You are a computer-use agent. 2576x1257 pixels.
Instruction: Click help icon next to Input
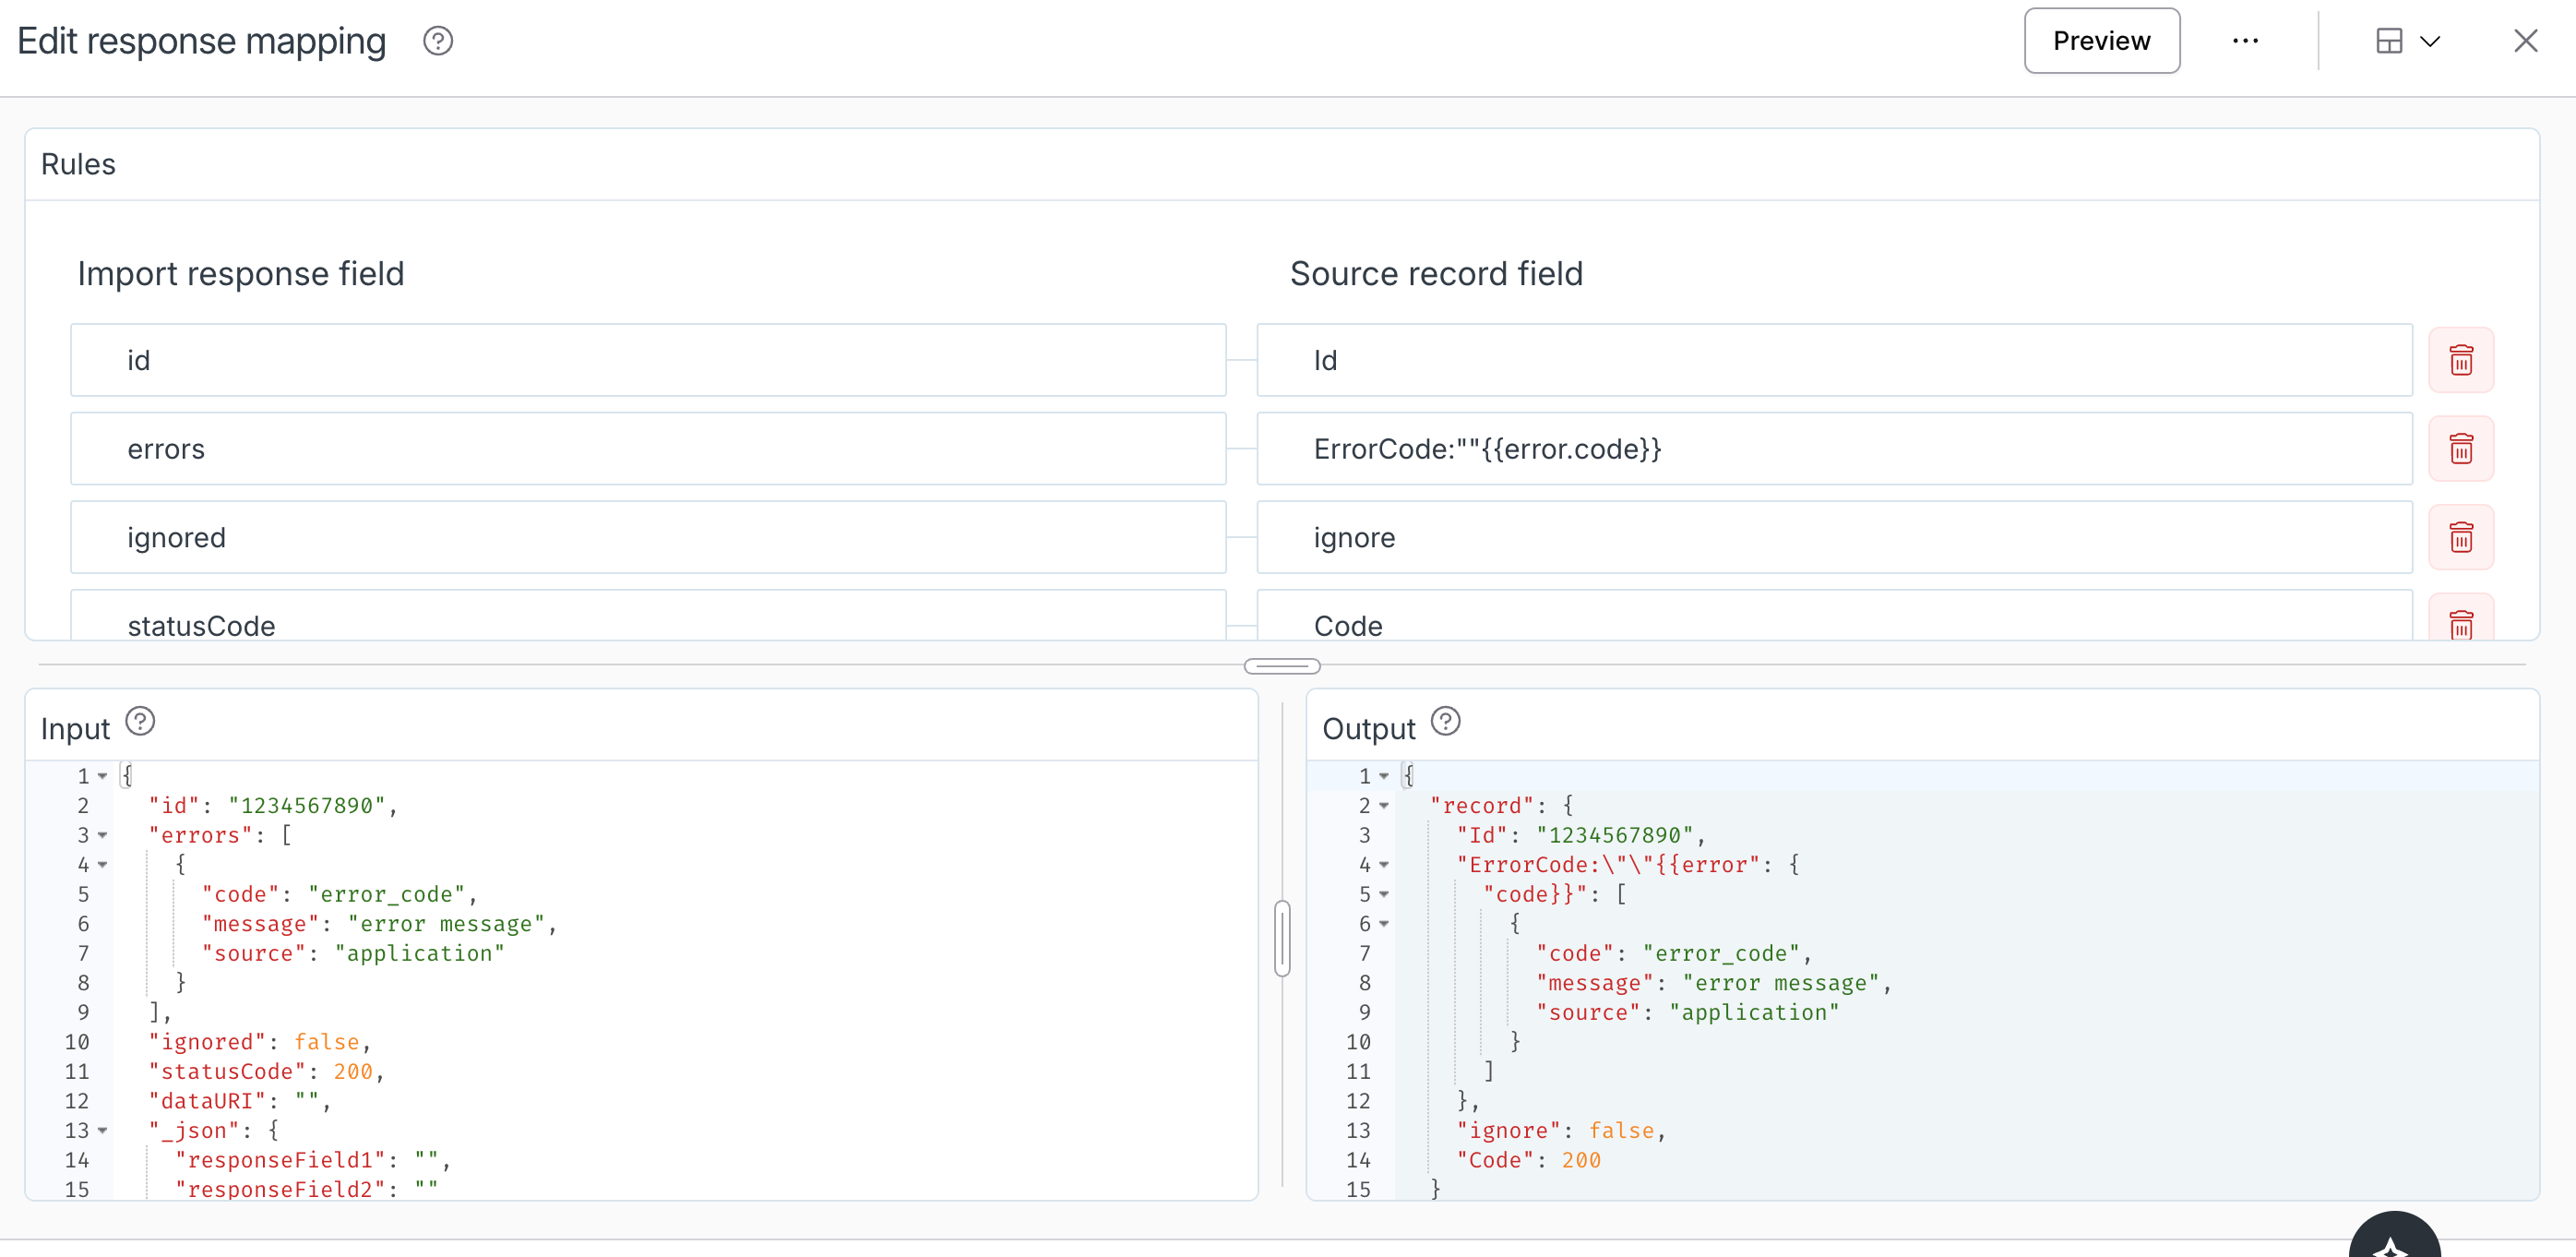tap(140, 721)
